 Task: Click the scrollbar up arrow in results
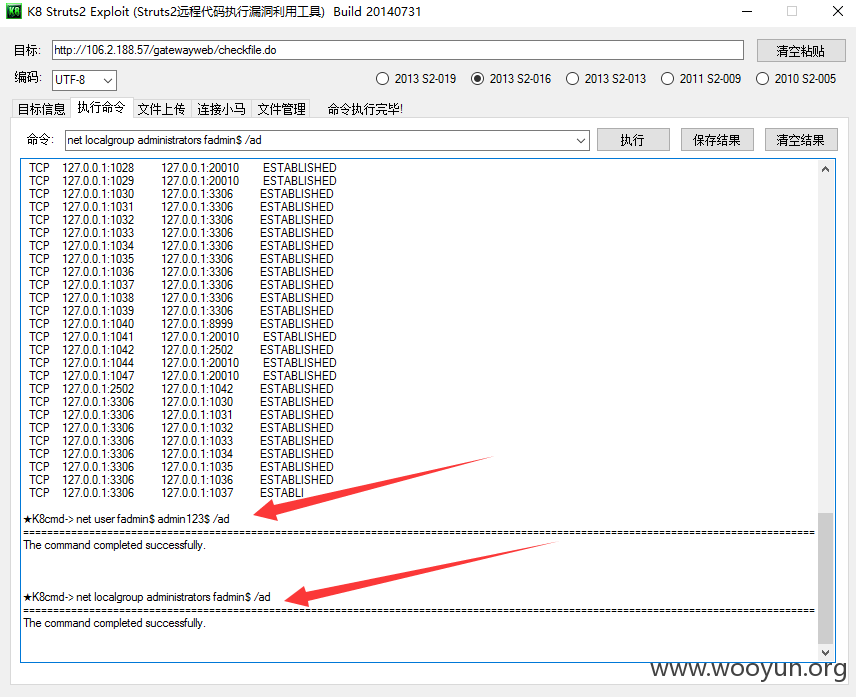[825, 169]
